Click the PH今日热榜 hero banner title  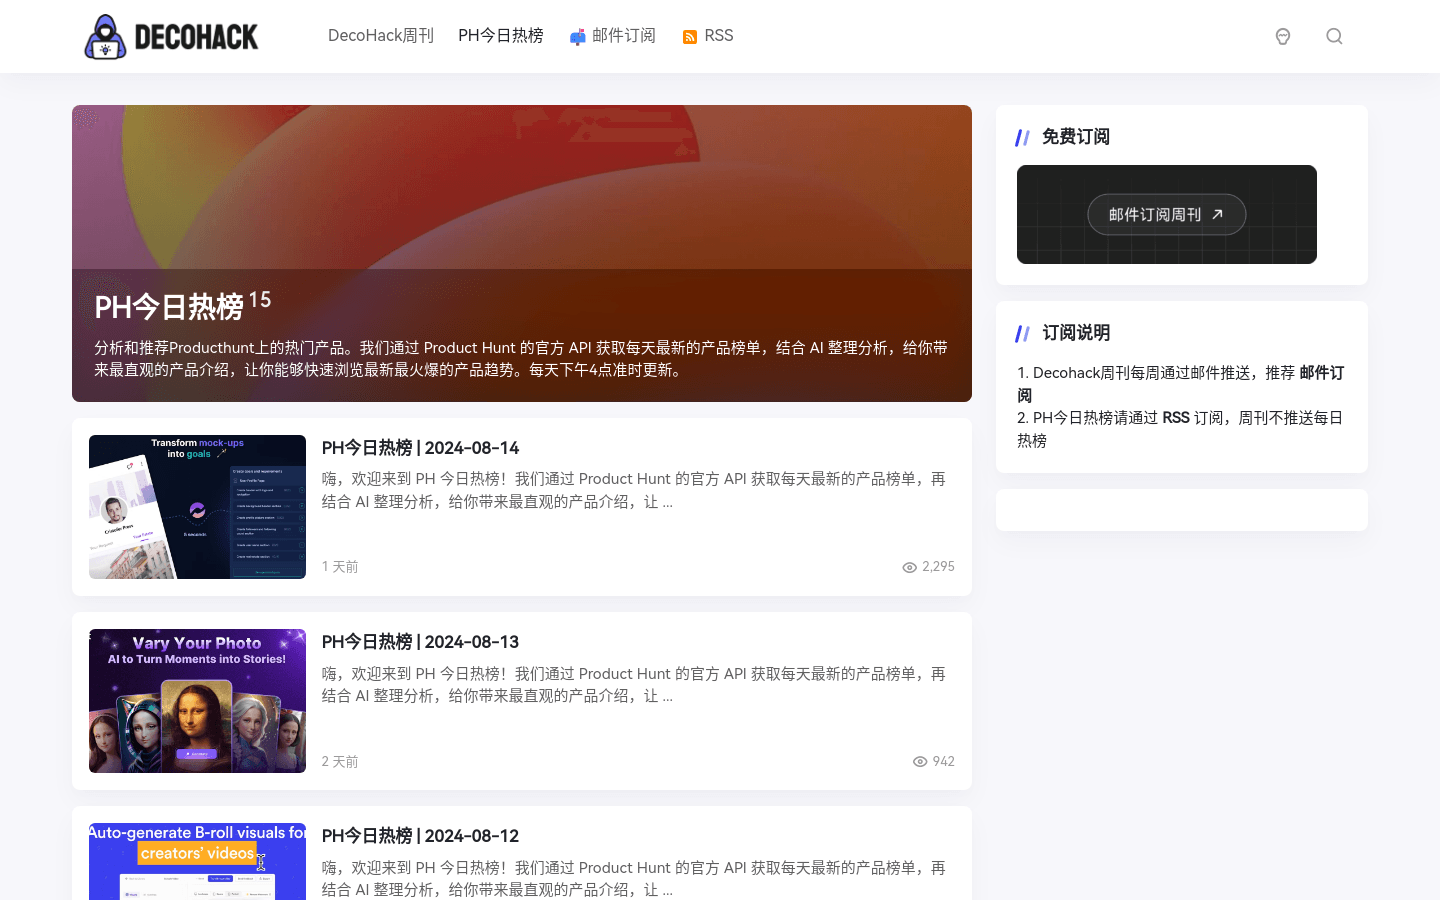pyautogui.click(x=169, y=307)
